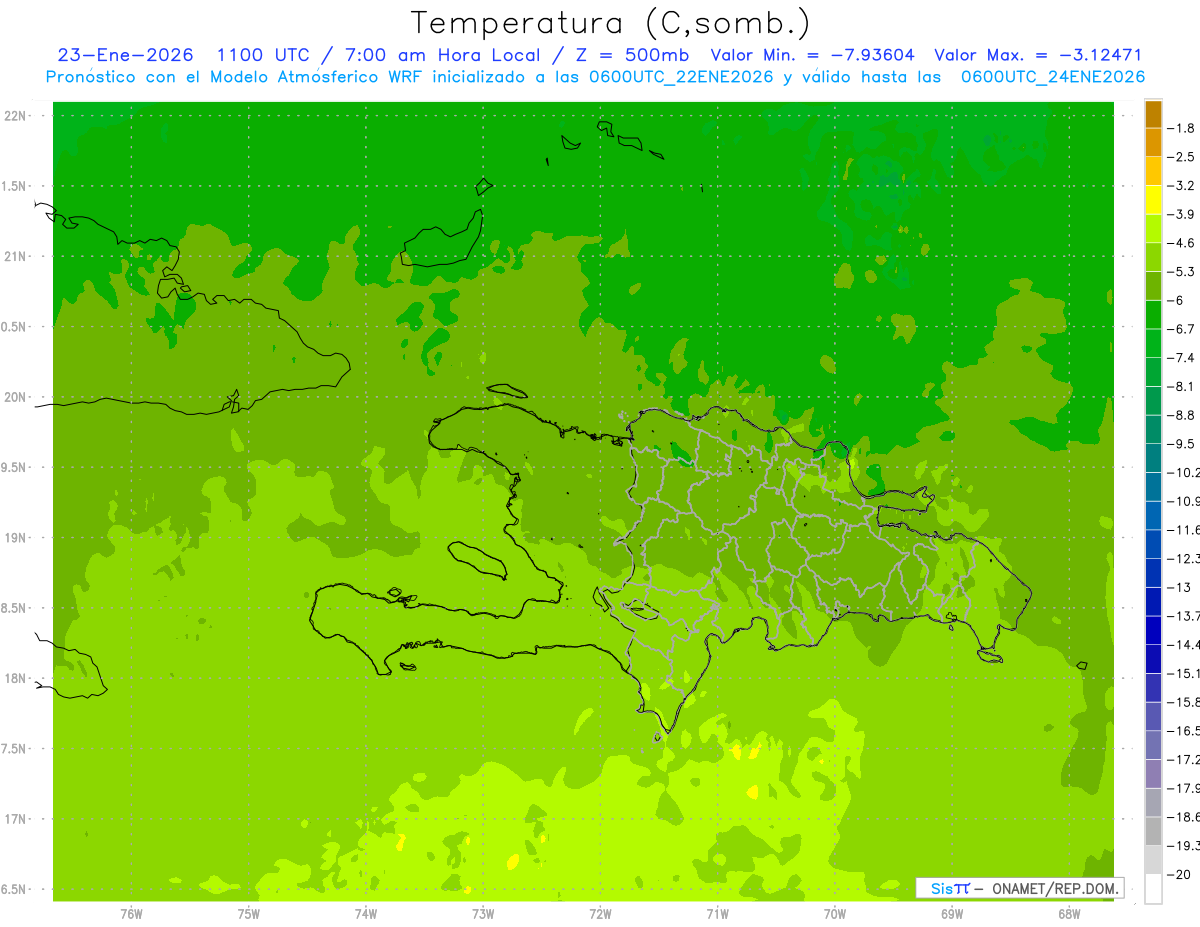Image resolution: width=1200 pixels, height=927 pixels.
Task: Click the '72W' longitude label
Action: pyautogui.click(x=600, y=913)
